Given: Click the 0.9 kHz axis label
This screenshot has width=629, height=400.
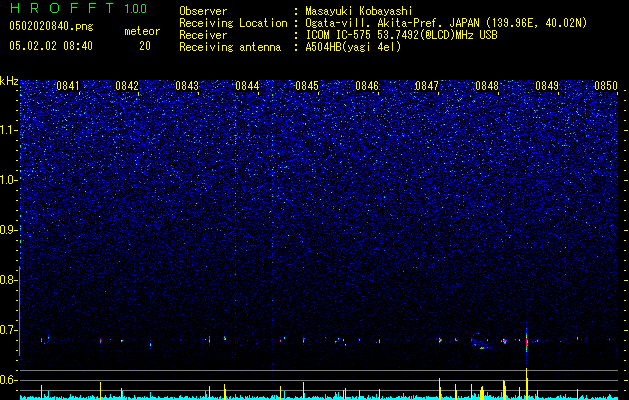Looking at the screenshot, I should (x=8, y=230).
